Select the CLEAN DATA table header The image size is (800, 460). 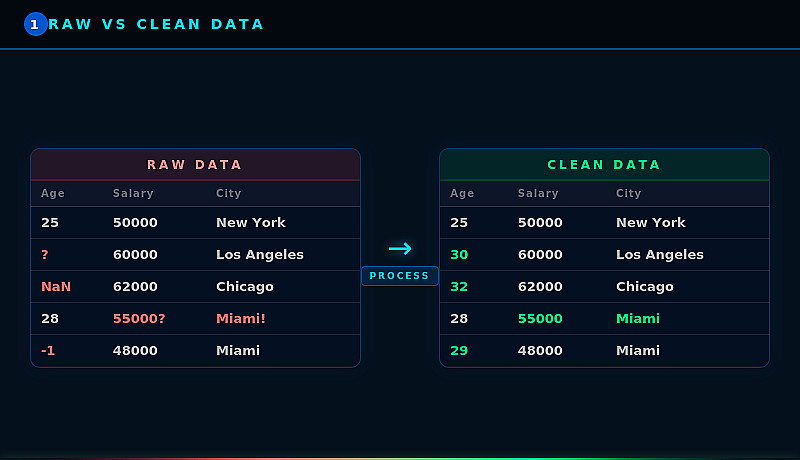point(604,165)
